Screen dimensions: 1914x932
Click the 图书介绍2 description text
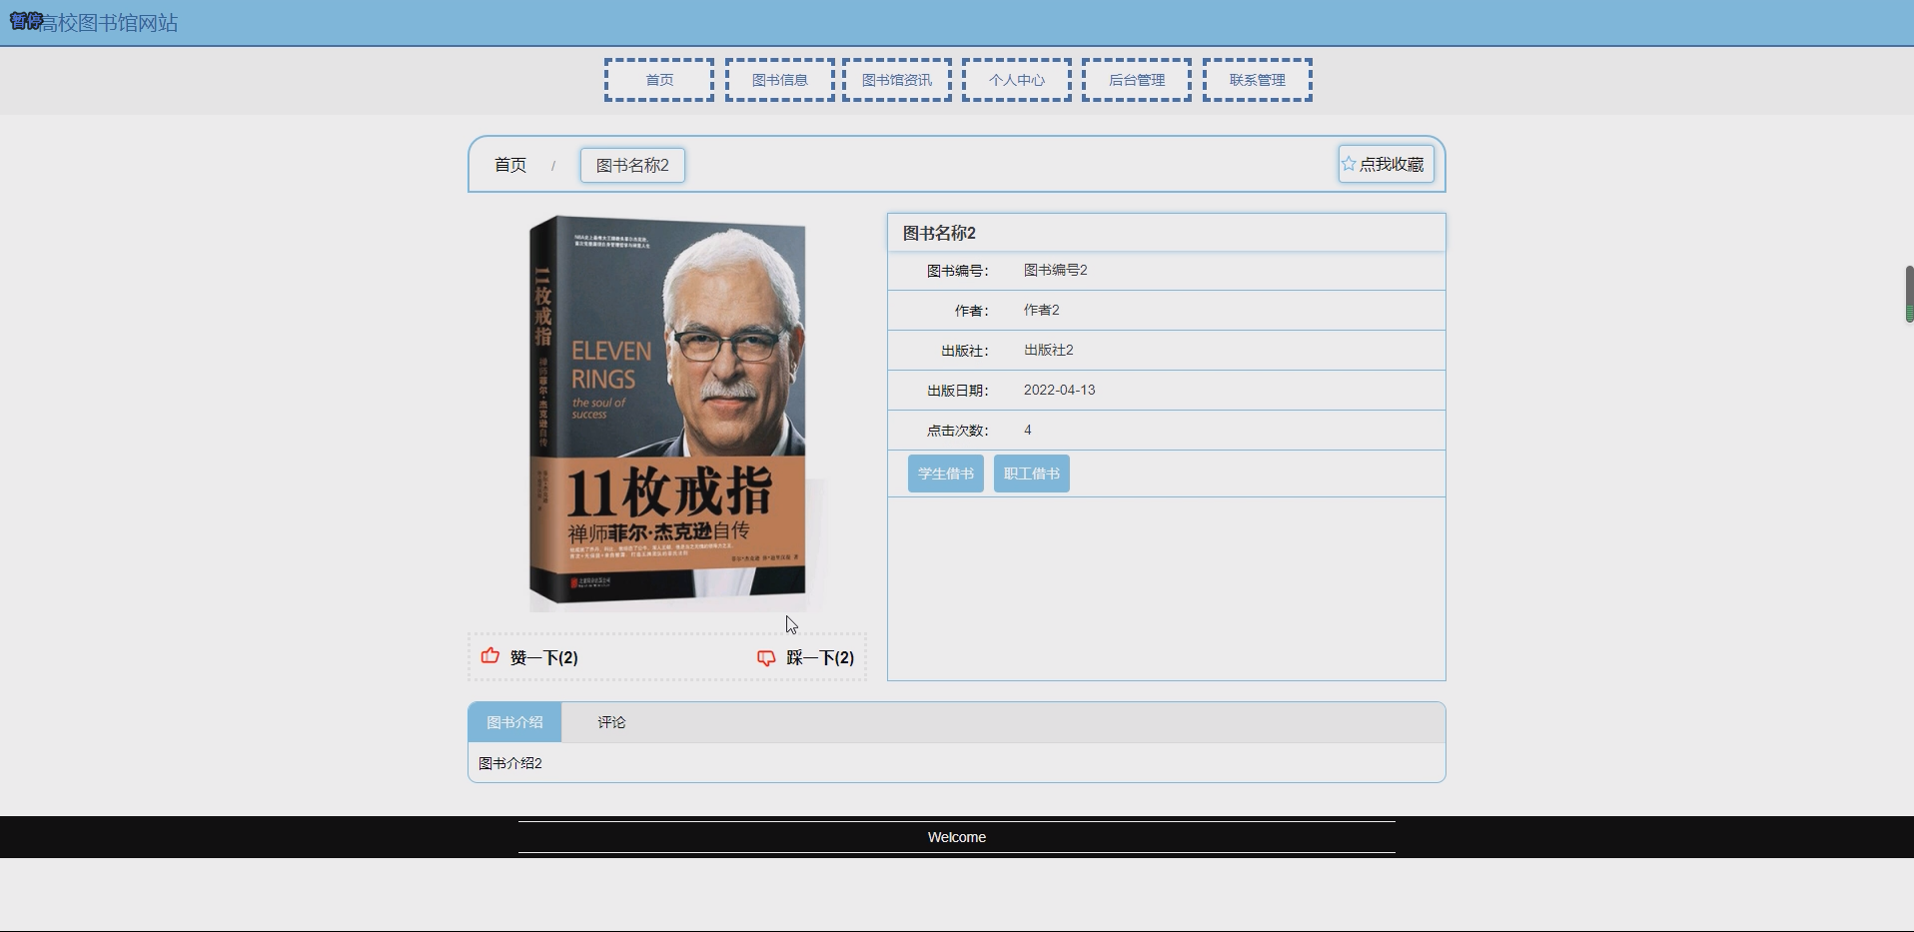point(510,763)
